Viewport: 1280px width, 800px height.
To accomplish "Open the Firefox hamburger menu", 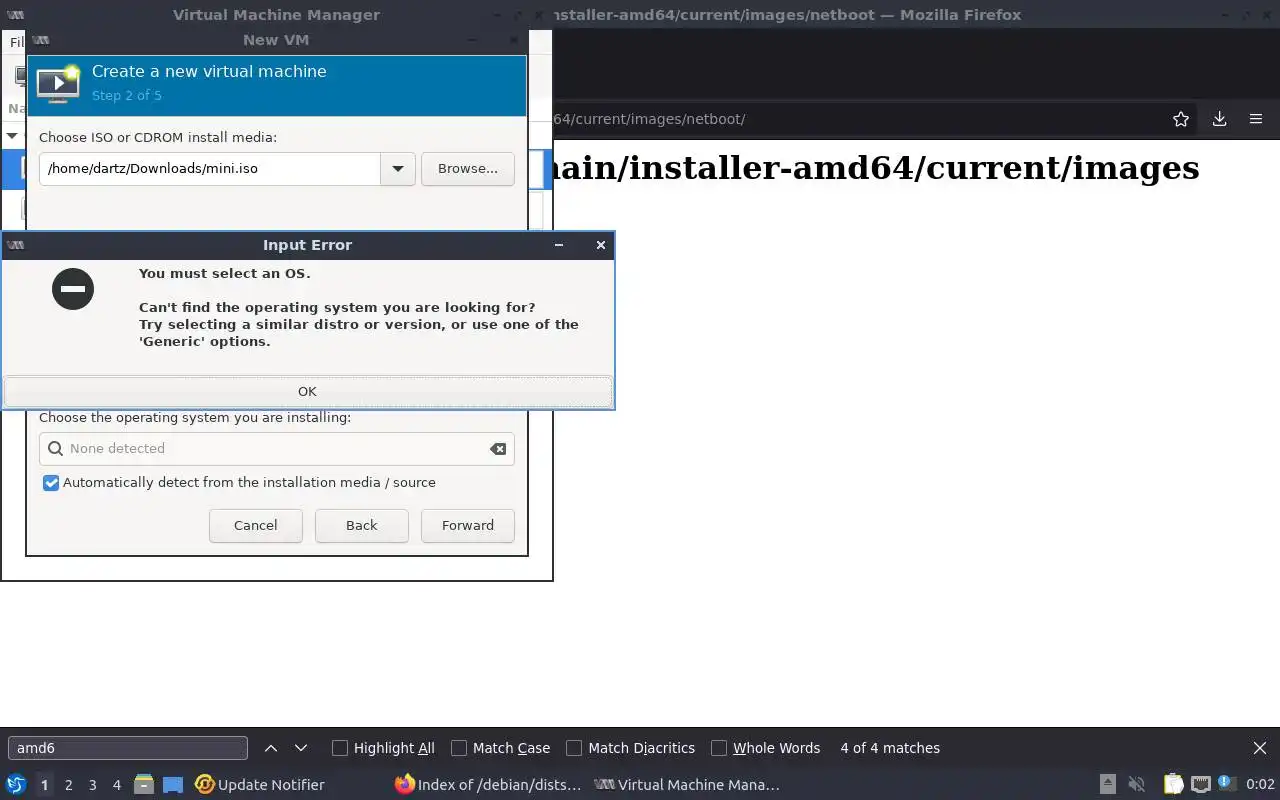I will tap(1256, 119).
